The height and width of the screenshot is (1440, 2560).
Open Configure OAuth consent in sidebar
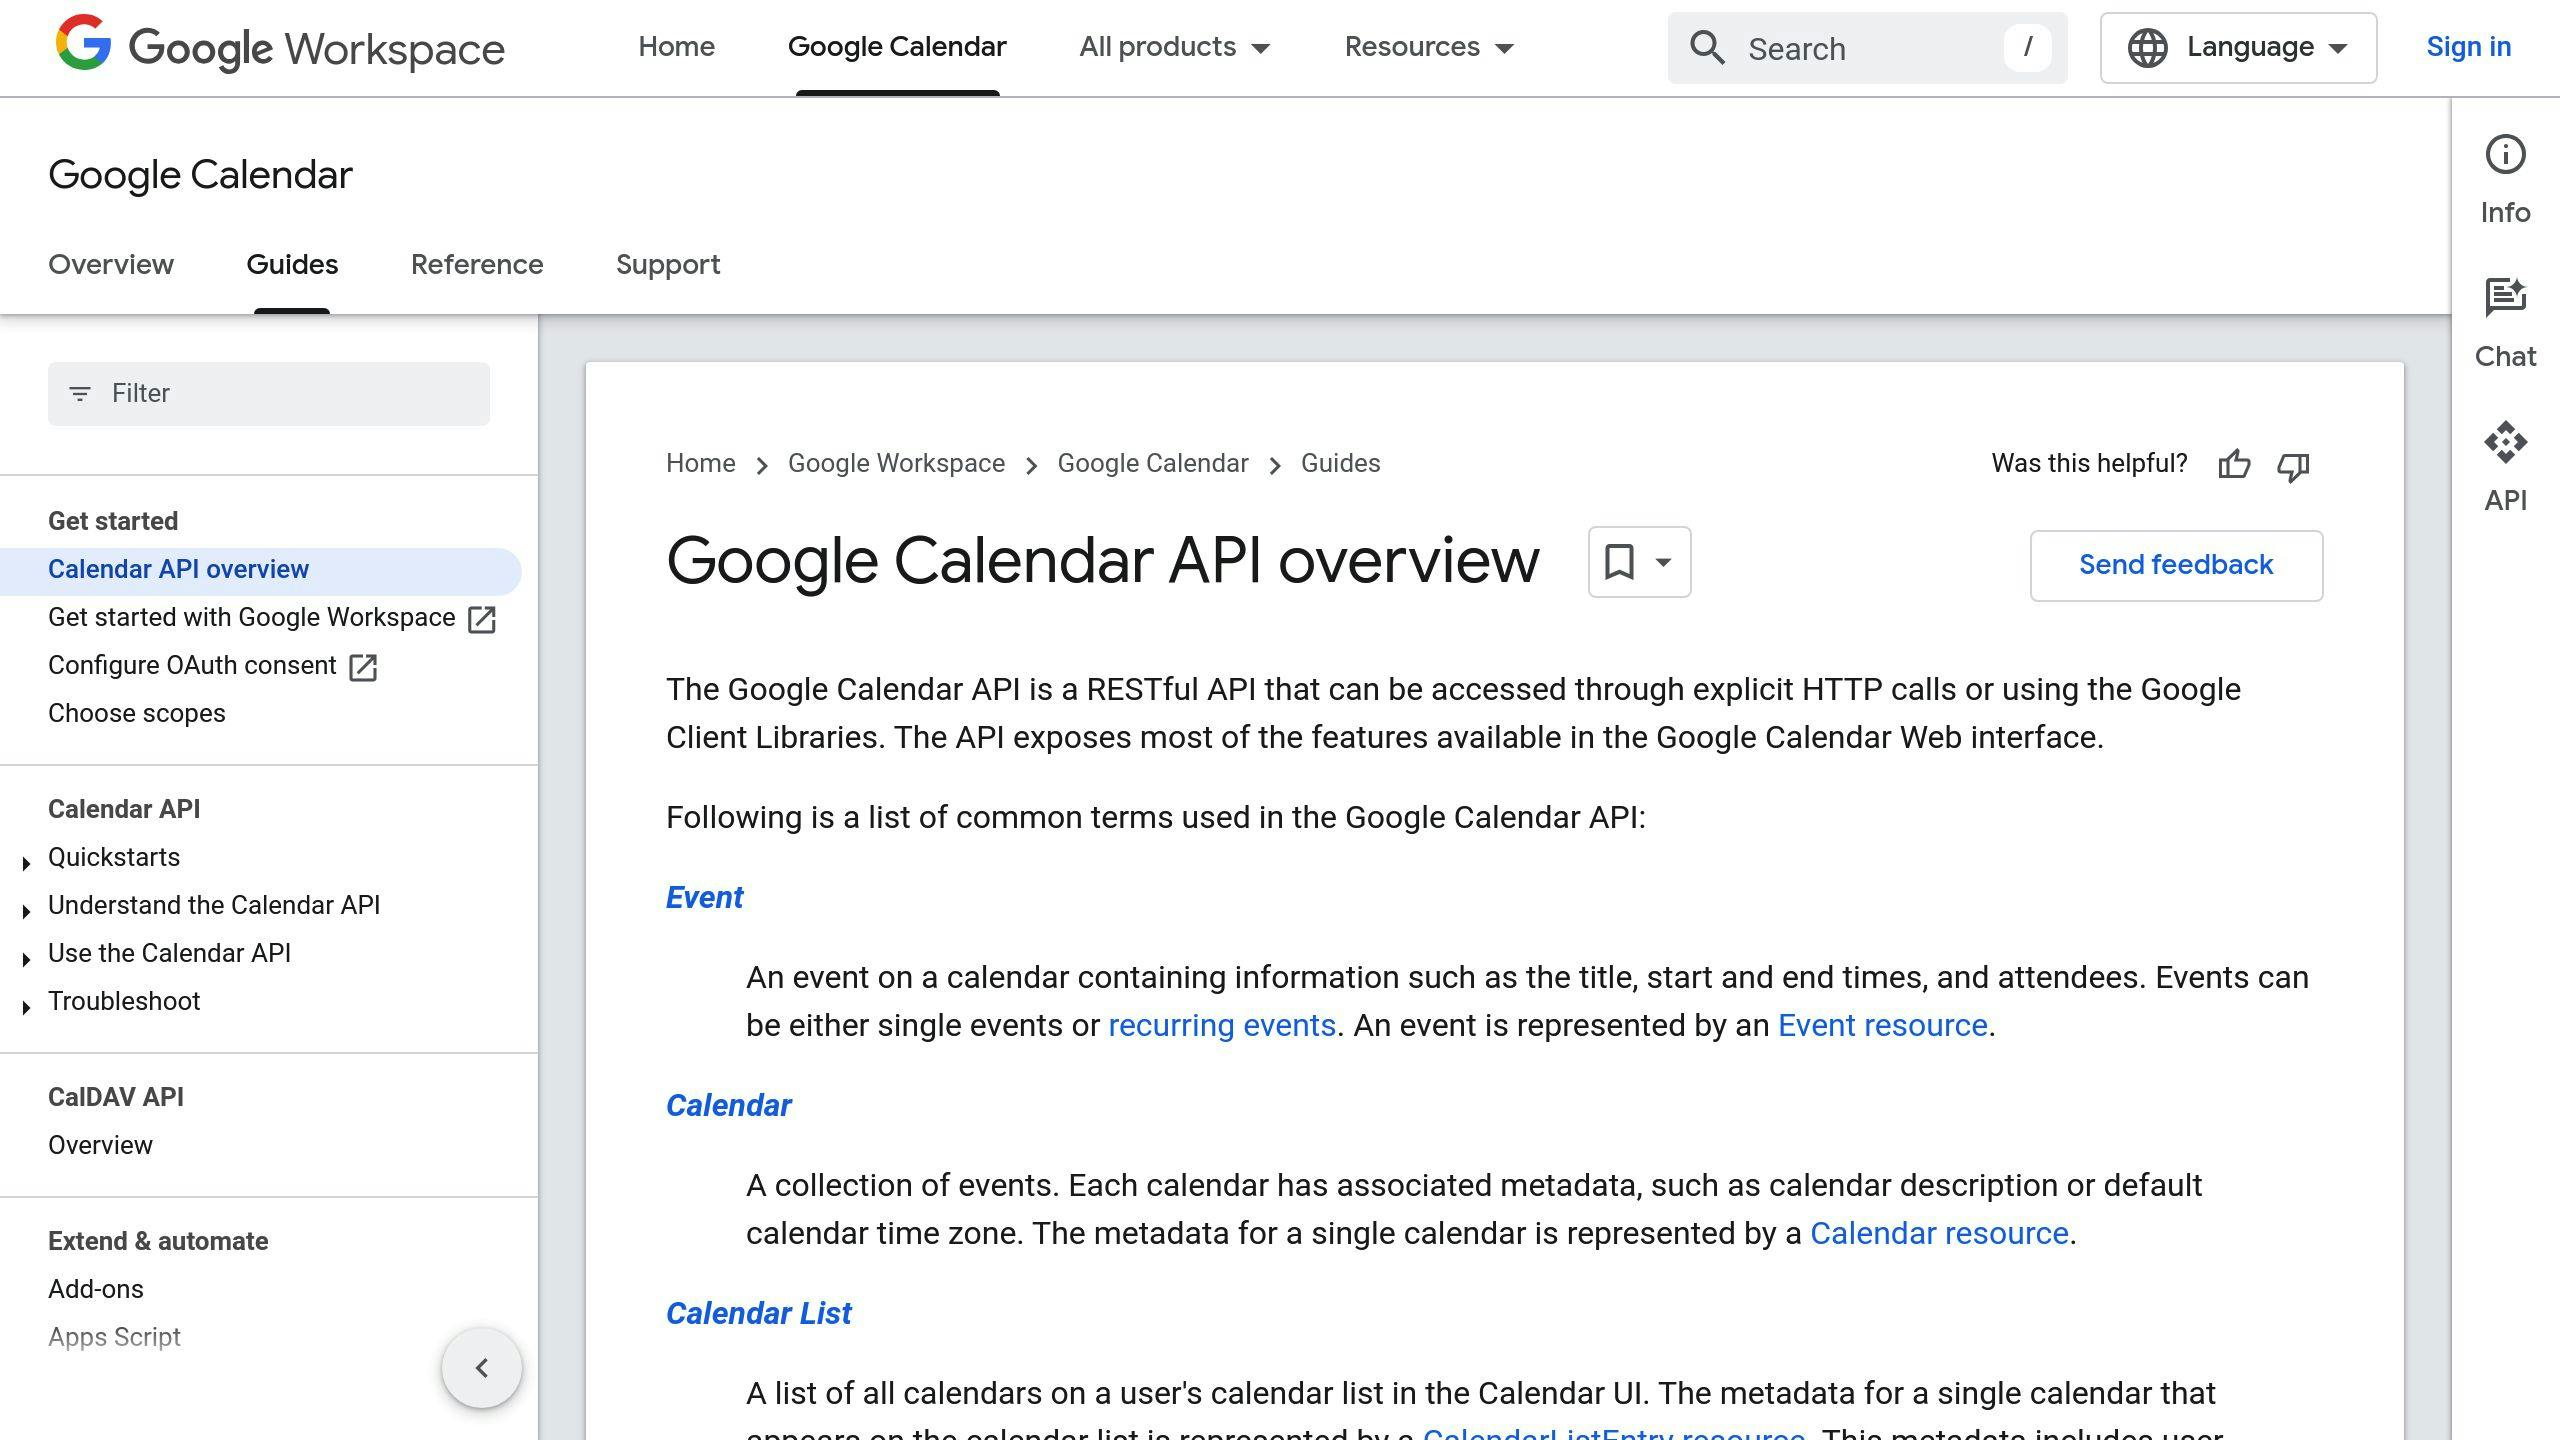point(192,666)
